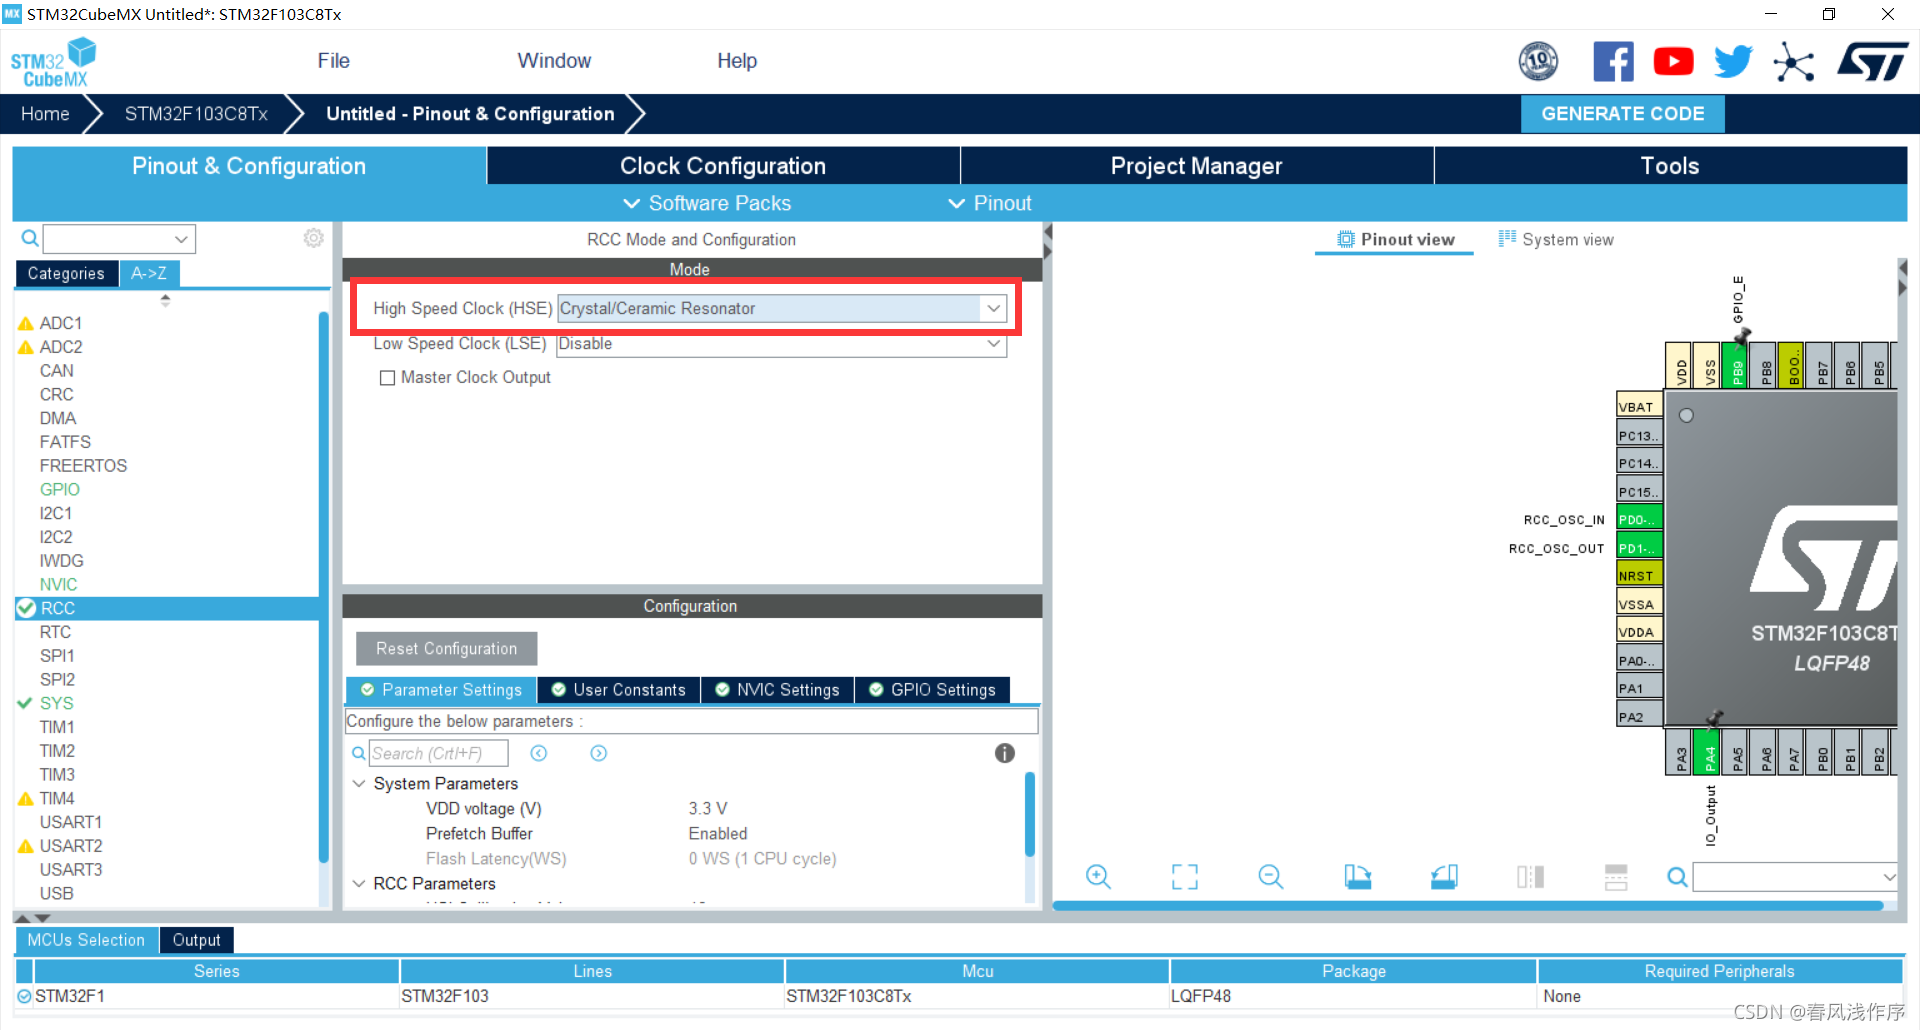Select USART1 in the peripheral list

71,822
